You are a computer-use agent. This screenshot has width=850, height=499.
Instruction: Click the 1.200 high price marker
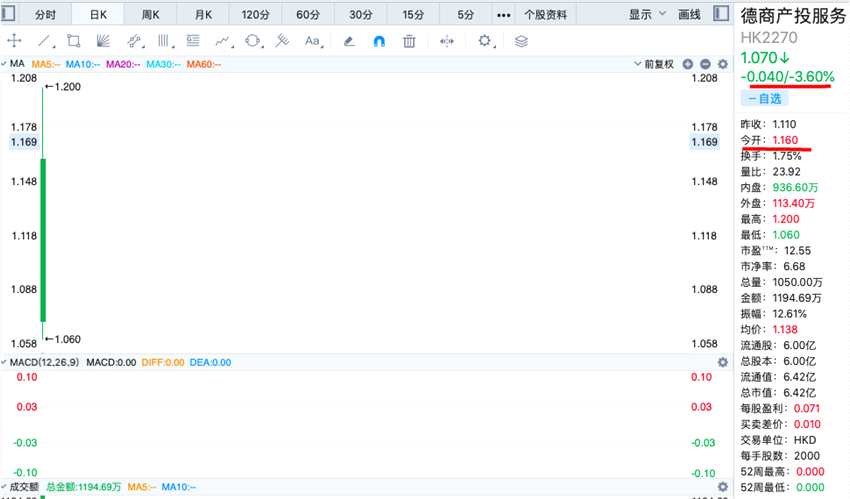(63, 87)
